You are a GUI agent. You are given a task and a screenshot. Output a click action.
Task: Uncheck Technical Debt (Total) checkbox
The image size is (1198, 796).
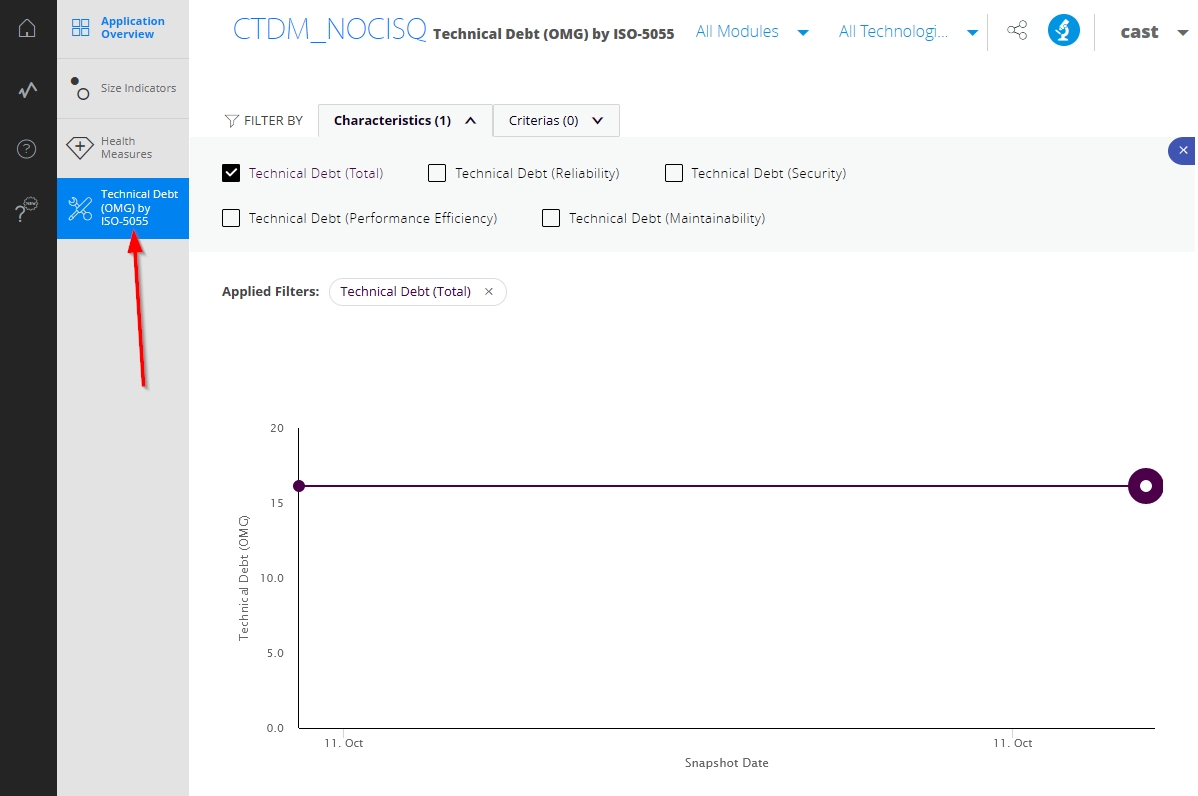(231, 173)
